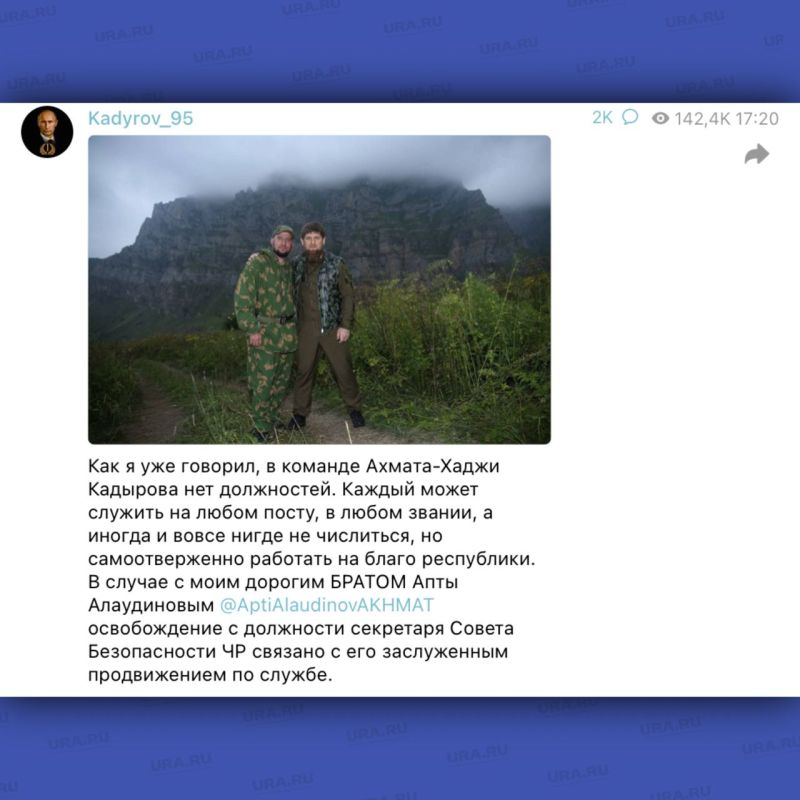This screenshot has height=800, width=800.
Task: Click the eye views icon
Action: [660, 118]
